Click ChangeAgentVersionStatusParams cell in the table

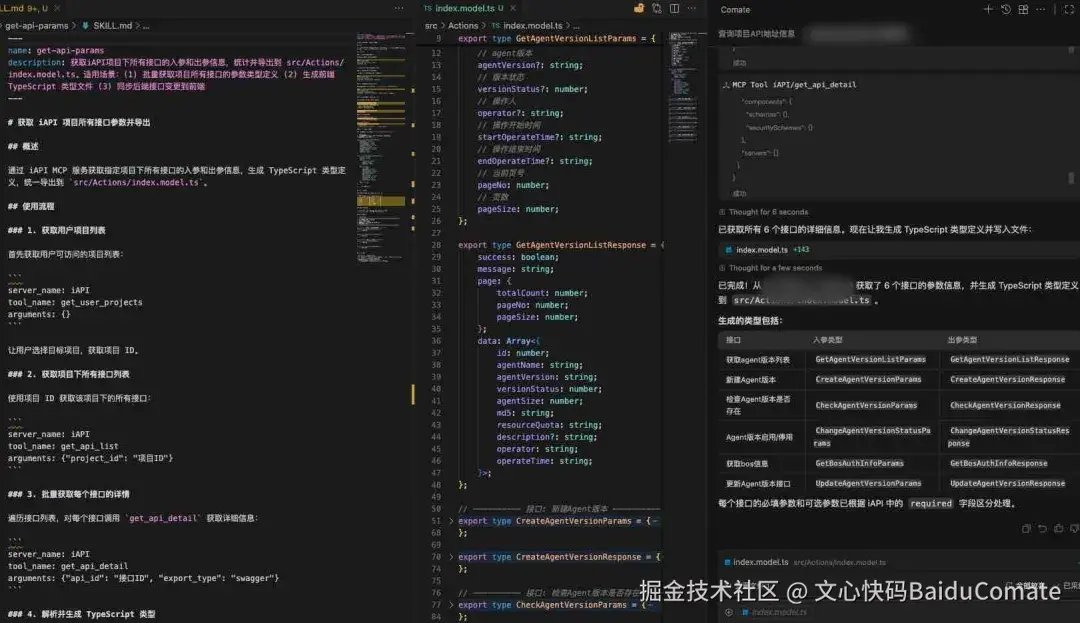(x=872, y=437)
